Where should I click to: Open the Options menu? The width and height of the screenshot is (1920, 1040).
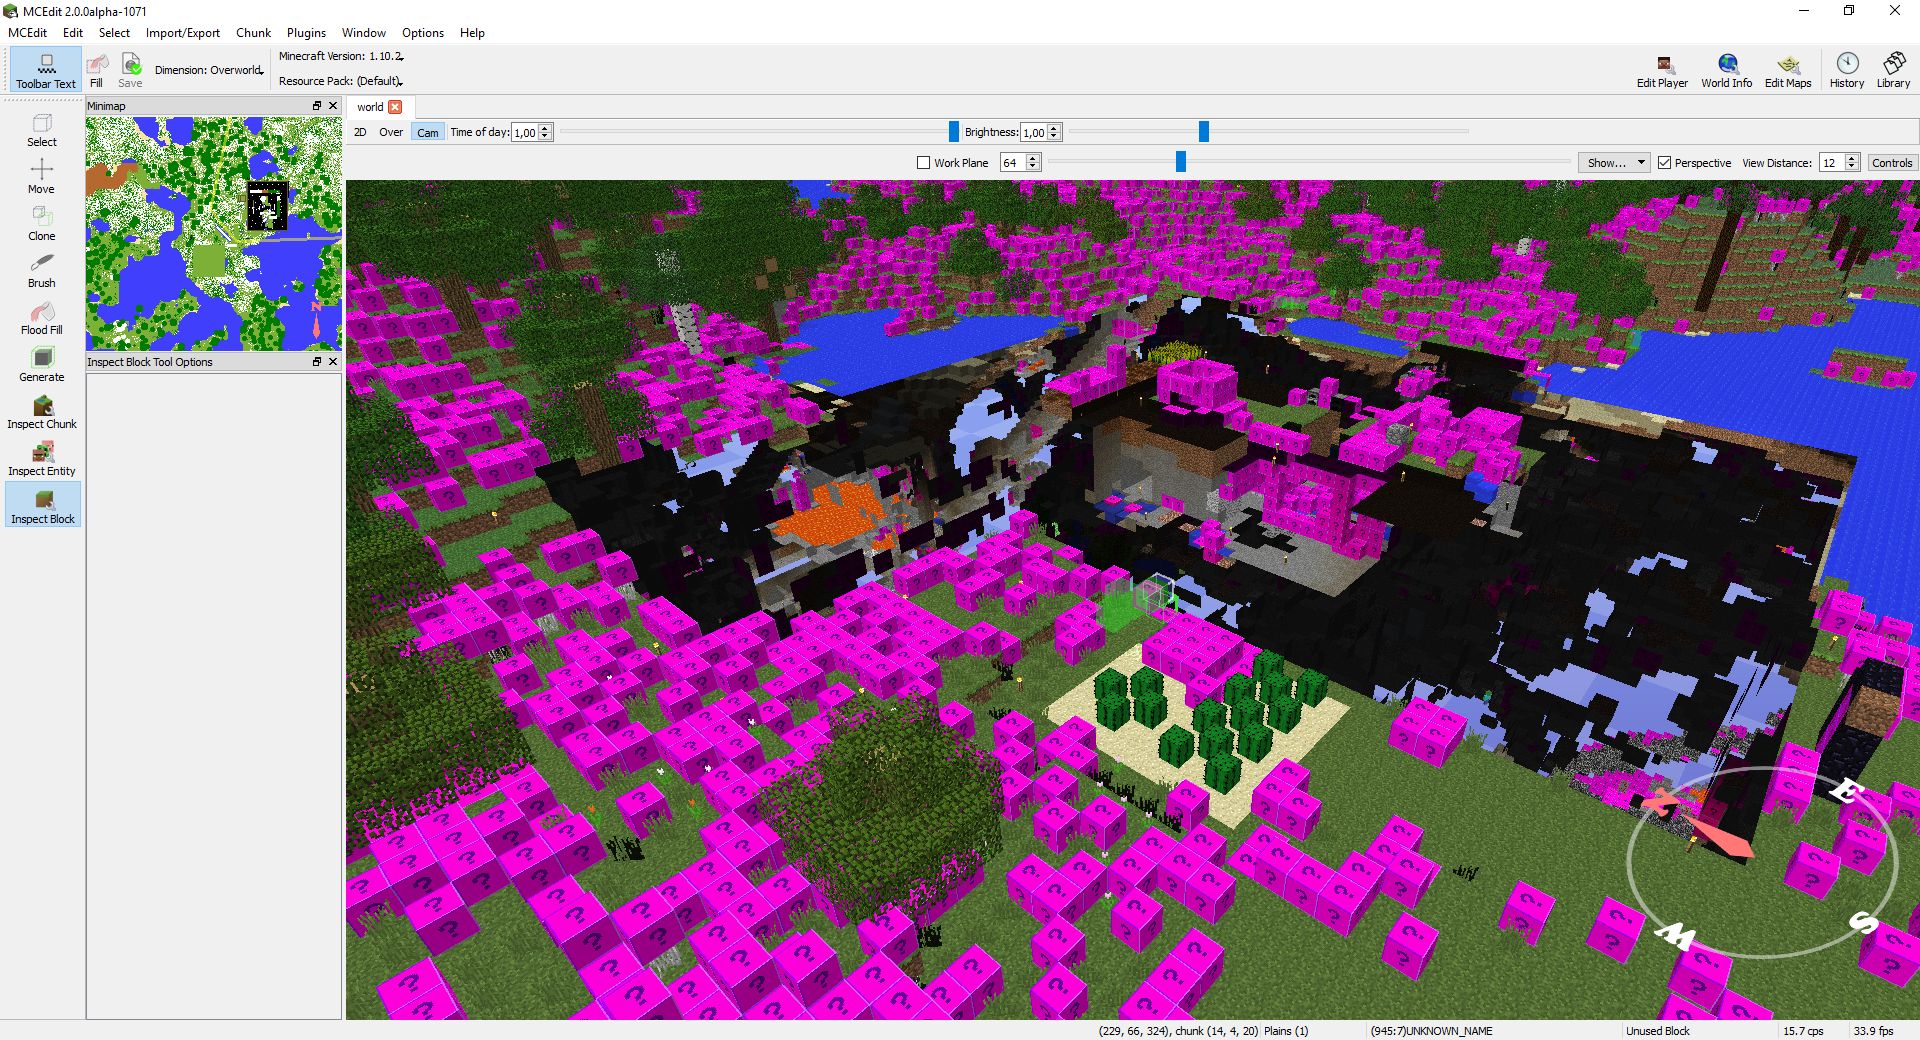pos(423,33)
